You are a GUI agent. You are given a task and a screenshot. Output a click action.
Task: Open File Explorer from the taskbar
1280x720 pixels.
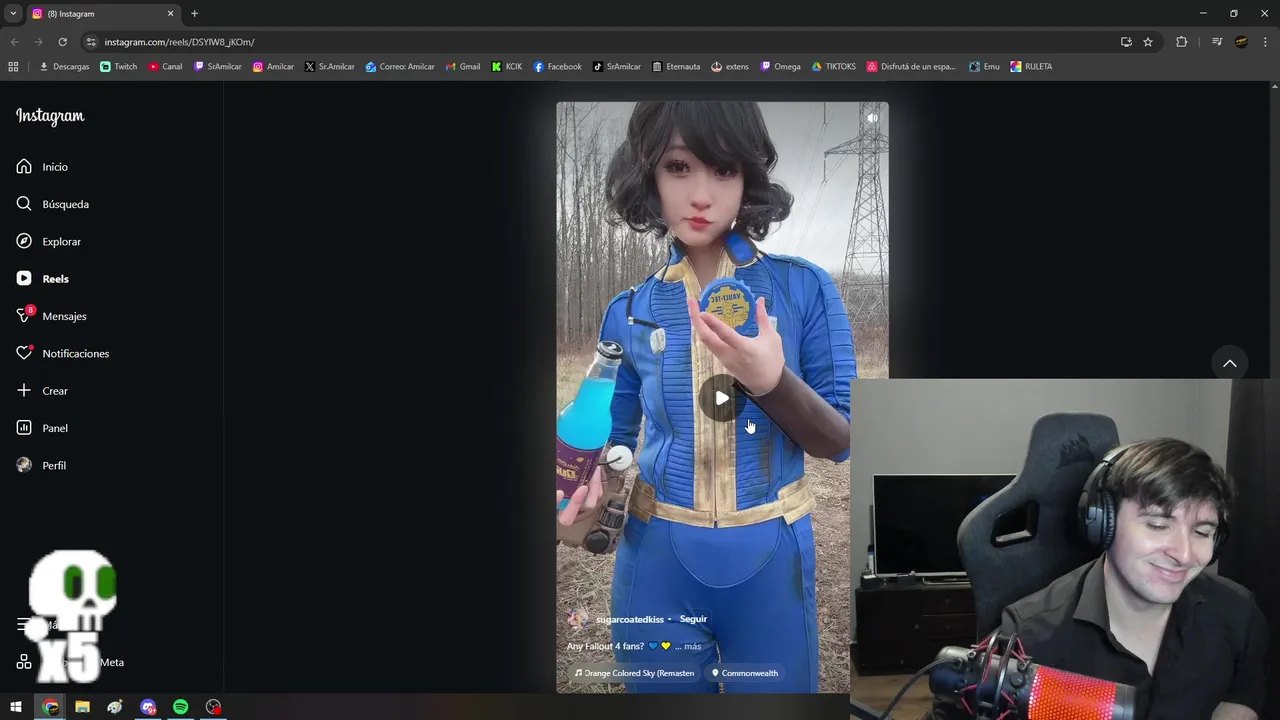82,707
